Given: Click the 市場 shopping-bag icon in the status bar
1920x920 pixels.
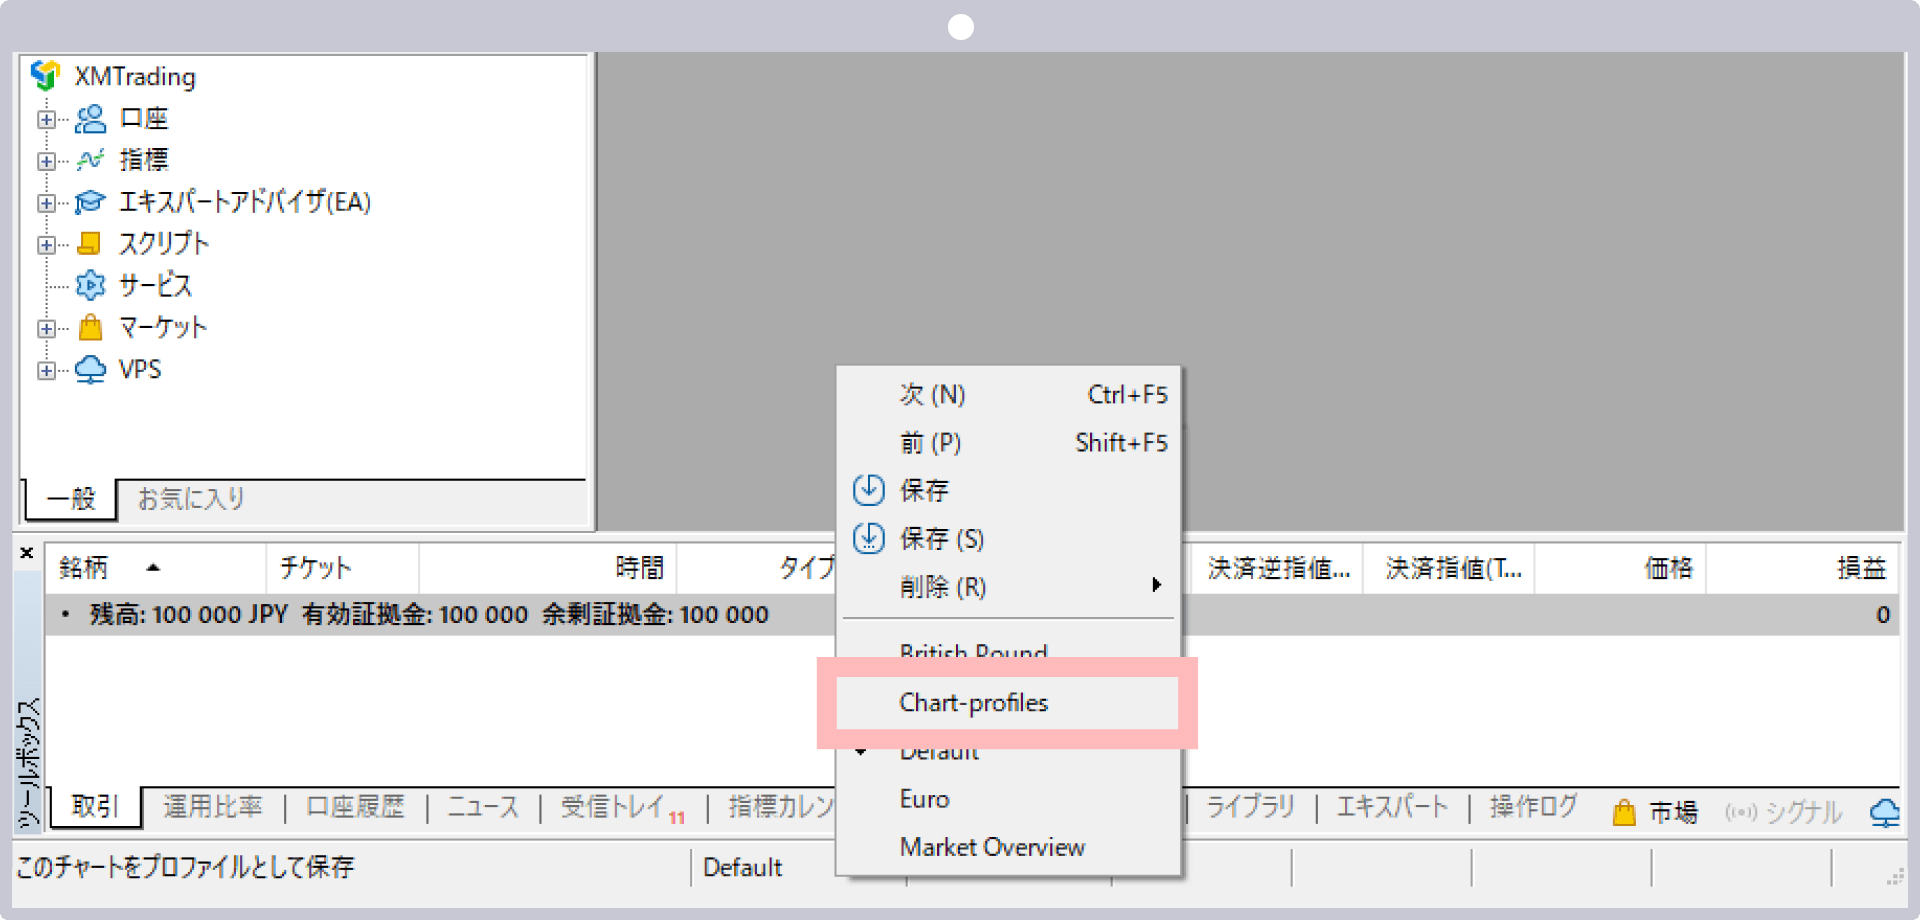Looking at the screenshot, I should [x=1623, y=810].
